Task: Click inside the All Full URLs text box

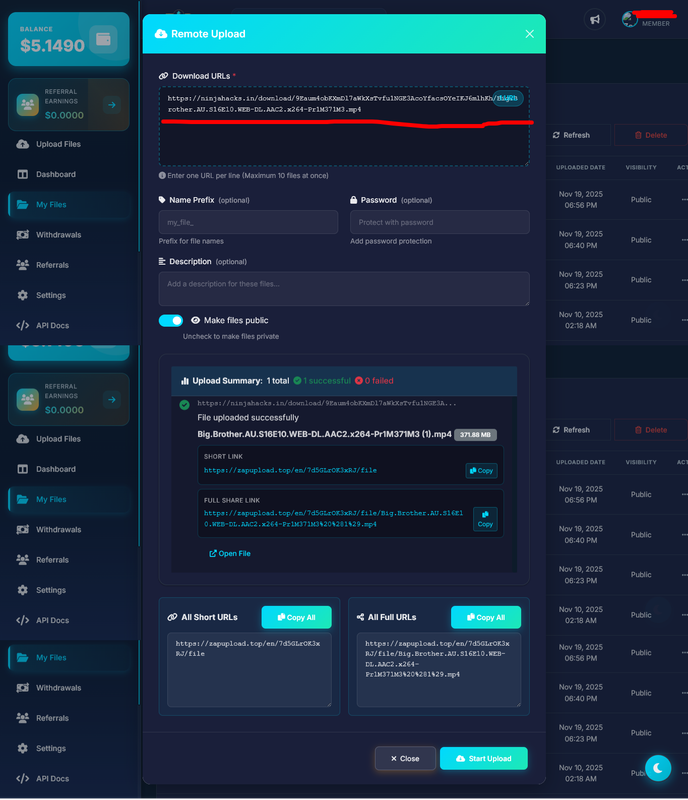Action: coord(439,670)
